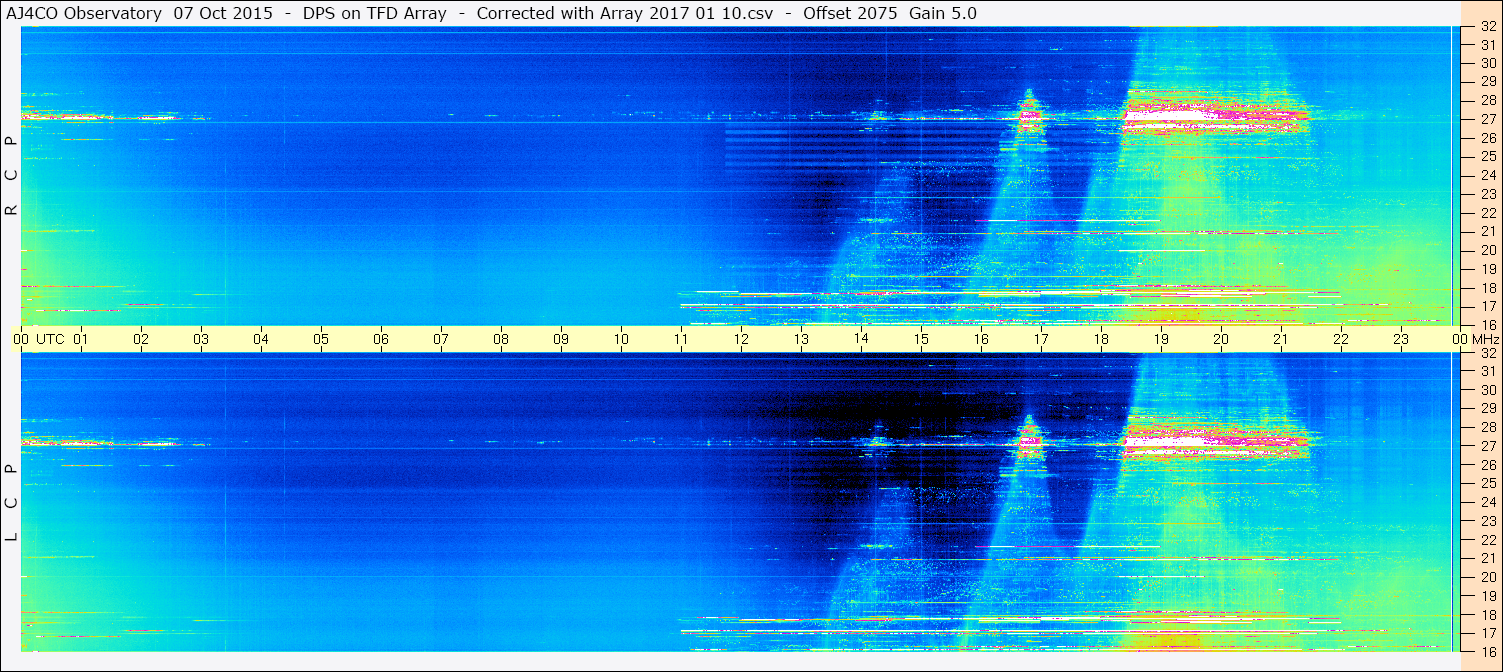The image size is (1503, 672).
Task: Click the 17 hour marker on UTC axis
Action: [1041, 339]
